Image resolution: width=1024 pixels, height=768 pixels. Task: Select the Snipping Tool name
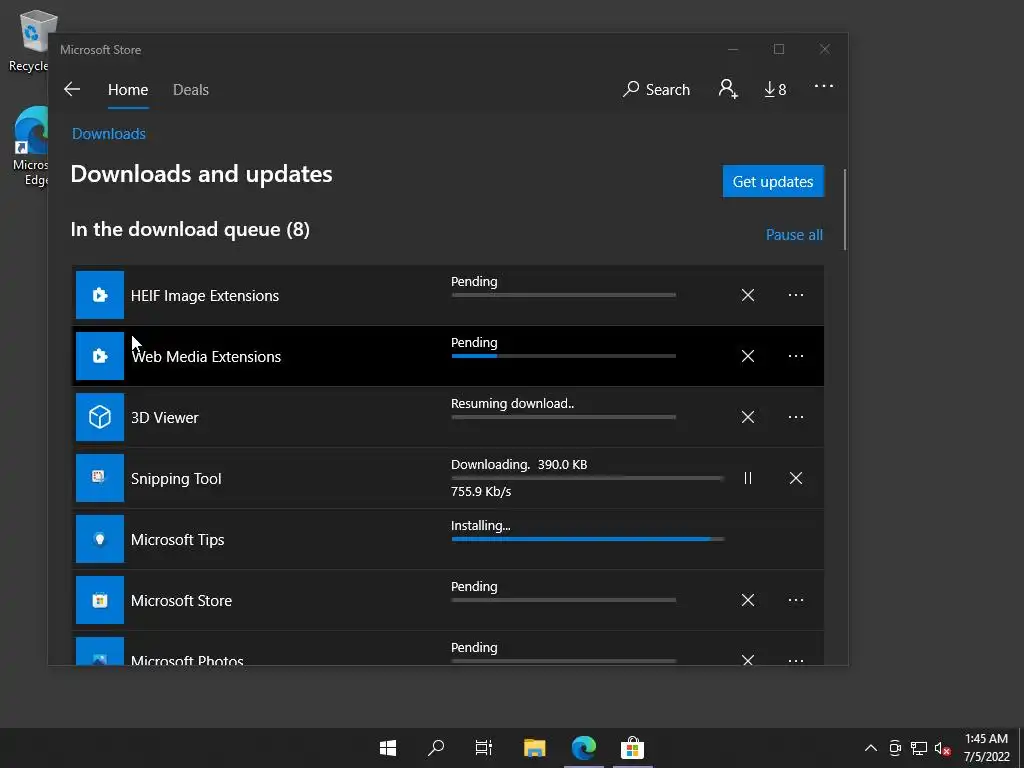[176, 479]
